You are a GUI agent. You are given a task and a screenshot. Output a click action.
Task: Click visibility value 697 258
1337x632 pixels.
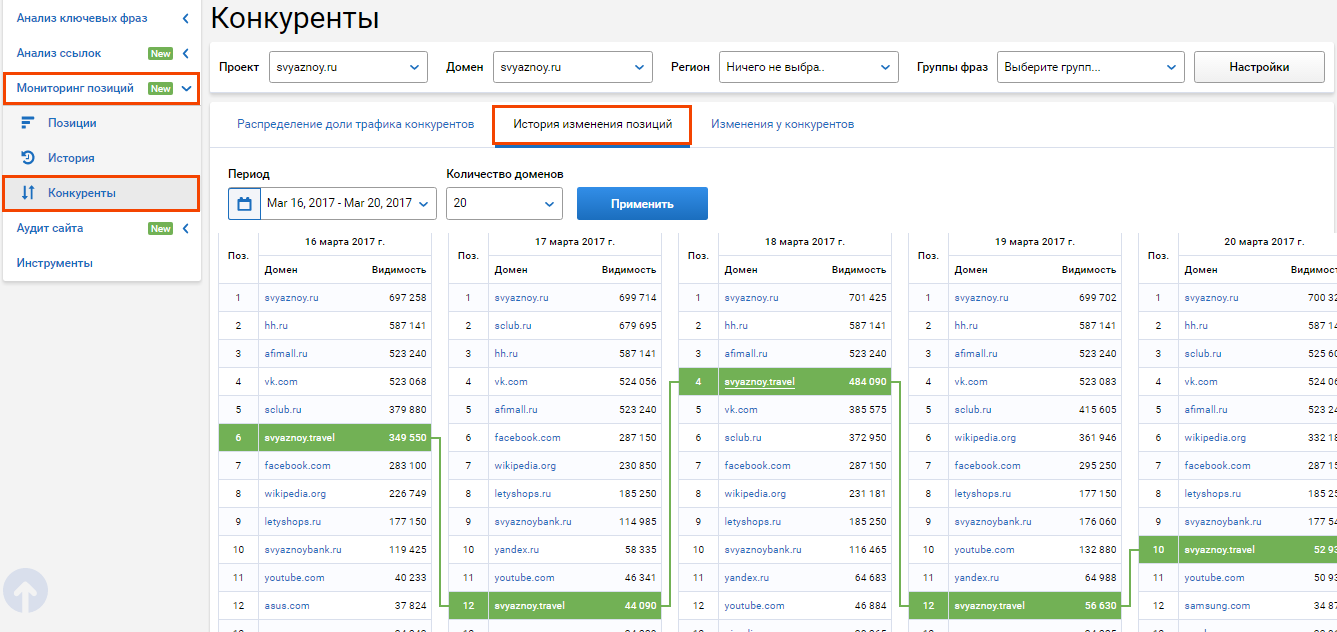pos(408,298)
